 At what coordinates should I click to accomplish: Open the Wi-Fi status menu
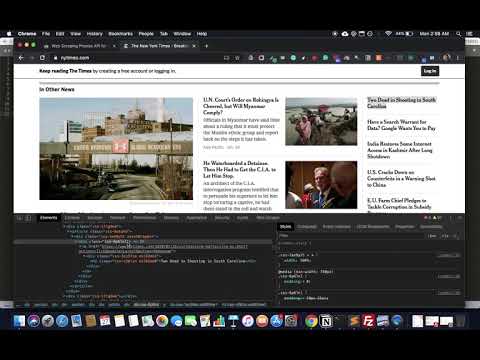click(388, 34)
